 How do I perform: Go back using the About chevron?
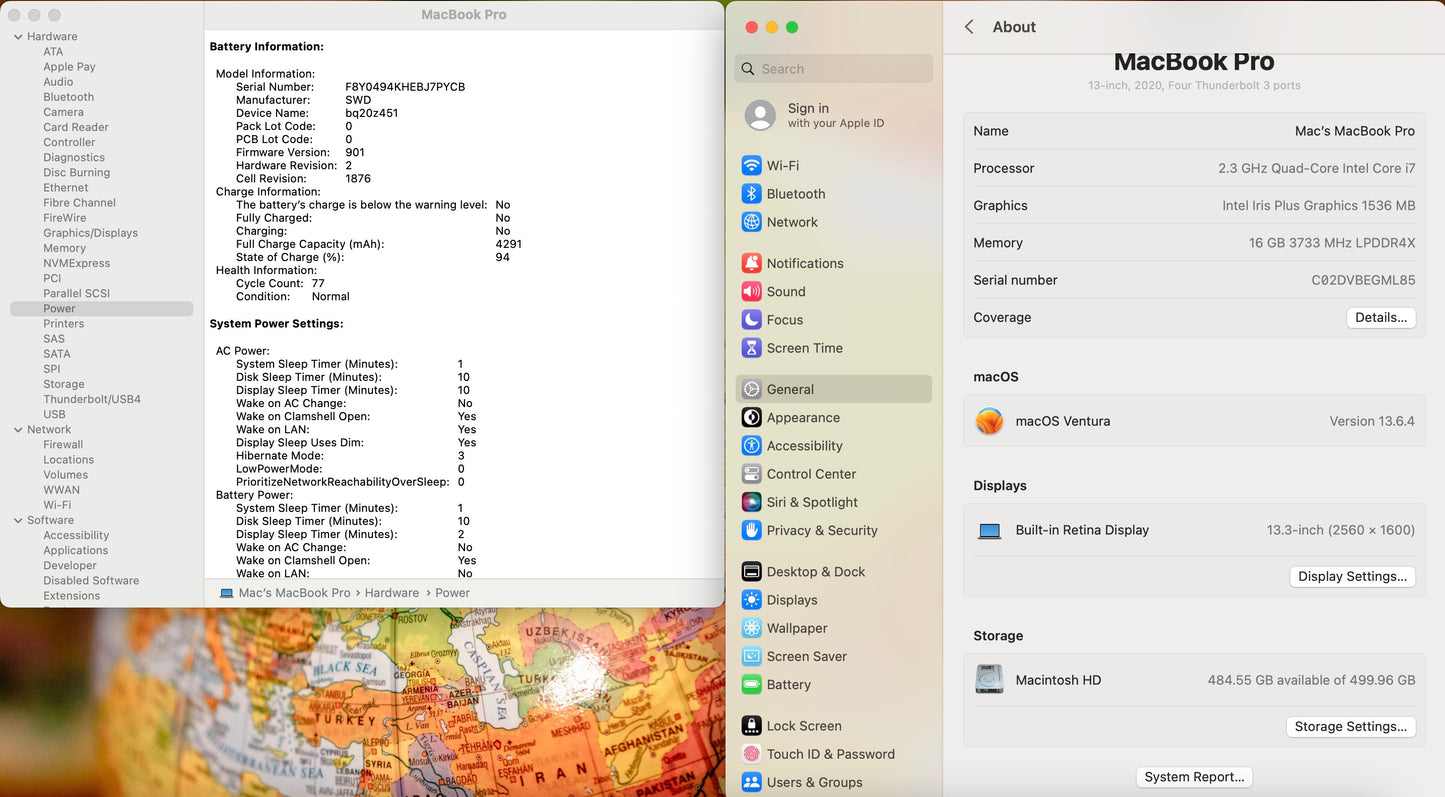969,27
